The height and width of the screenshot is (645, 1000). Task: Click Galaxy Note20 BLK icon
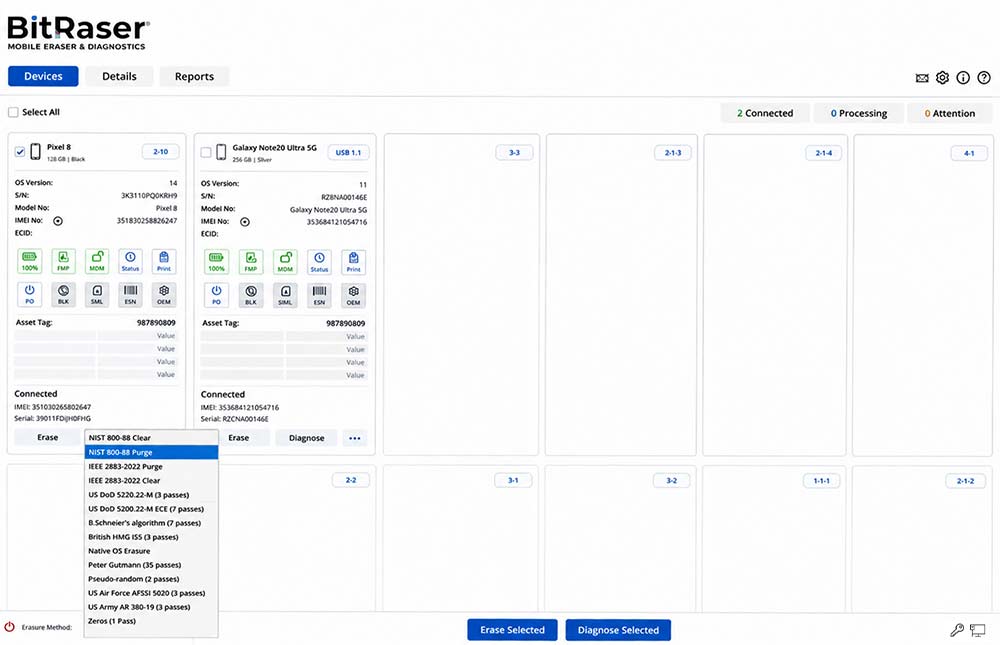click(251, 295)
